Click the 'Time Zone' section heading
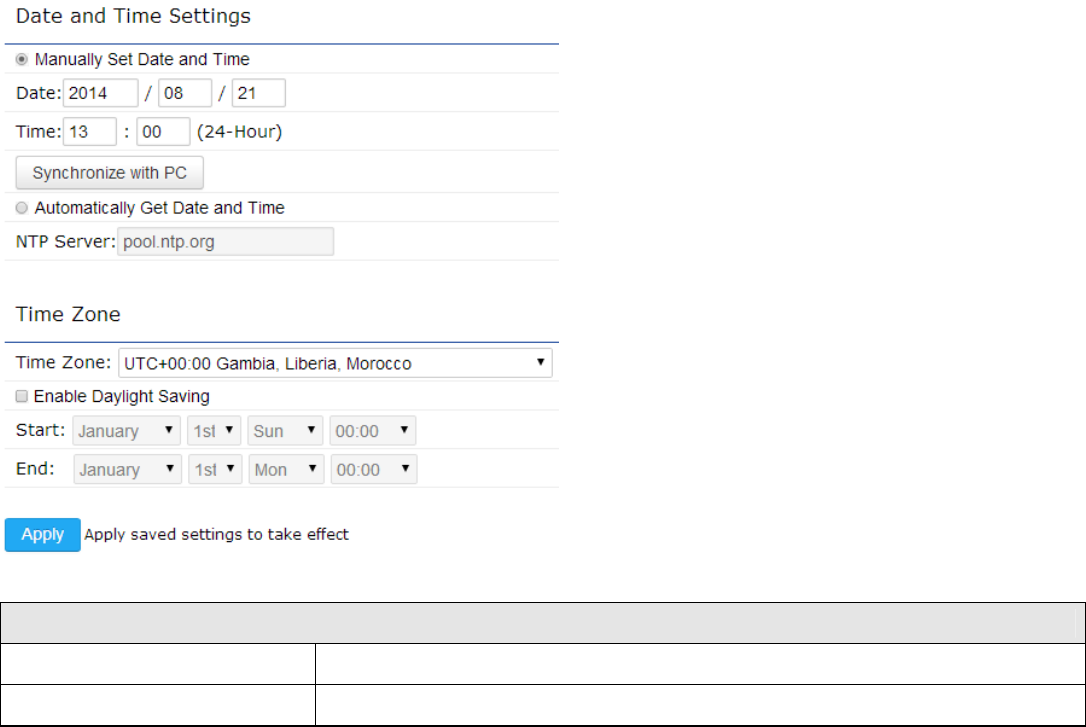The height and width of the screenshot is (727, 1086). point(68,314)
